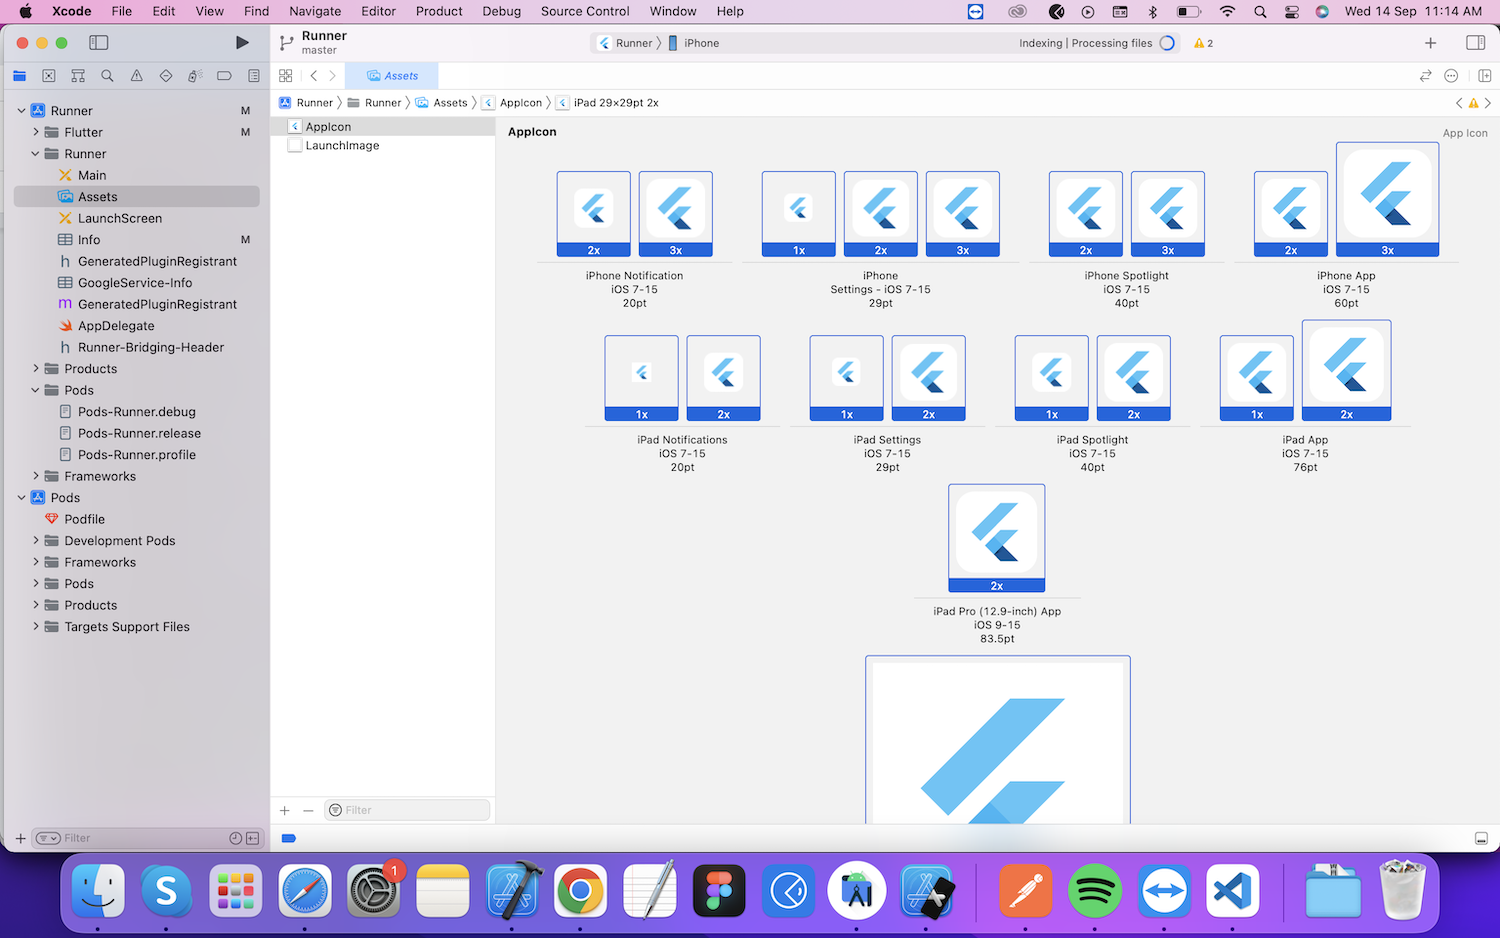Select LaunchImage in the asset list
Viewport: 1500px width, 938px height.
pos(383,146)
